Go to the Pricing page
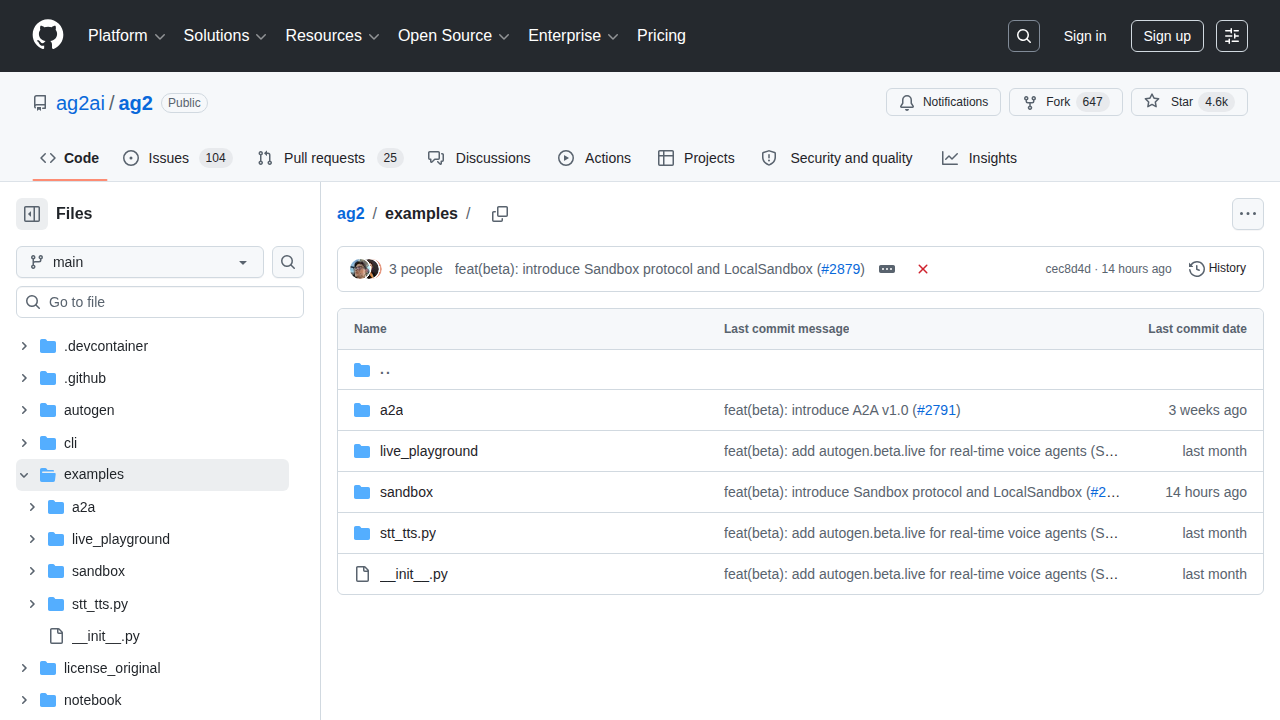Viewport: 1280px width, 720px height. 661,36
